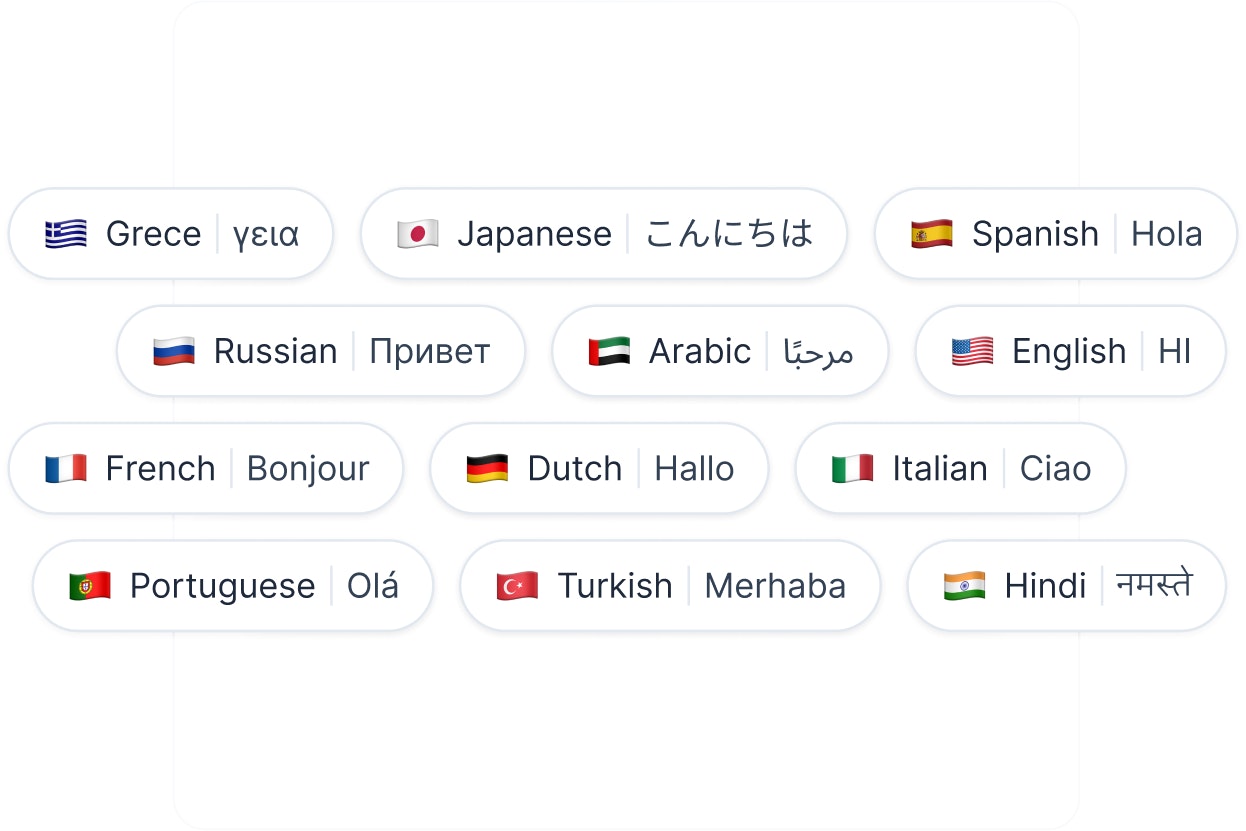Viewport: 1246px width, 831px height.
Task: Click the Привет greeting text
Action: click(x=430, y=352)
